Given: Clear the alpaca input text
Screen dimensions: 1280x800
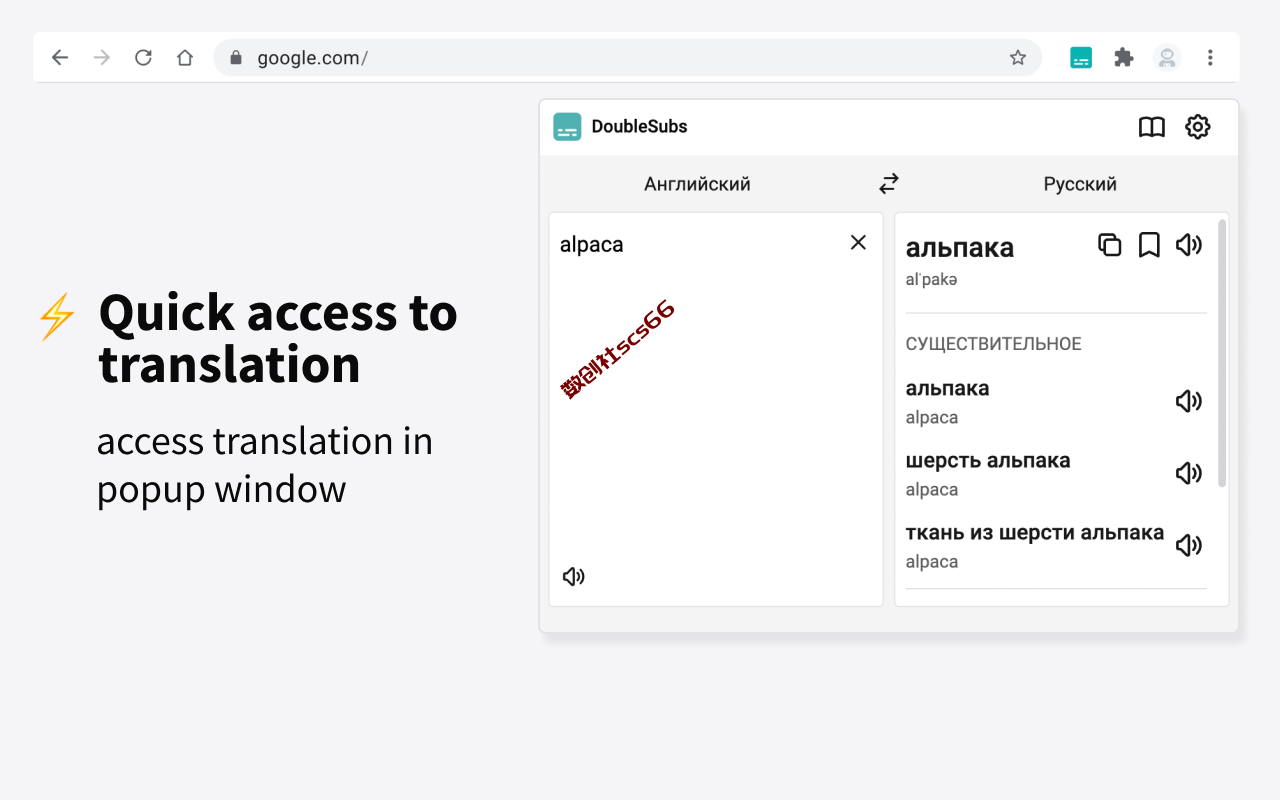Looking at the screenshot, I should click(x=858, y=242).
